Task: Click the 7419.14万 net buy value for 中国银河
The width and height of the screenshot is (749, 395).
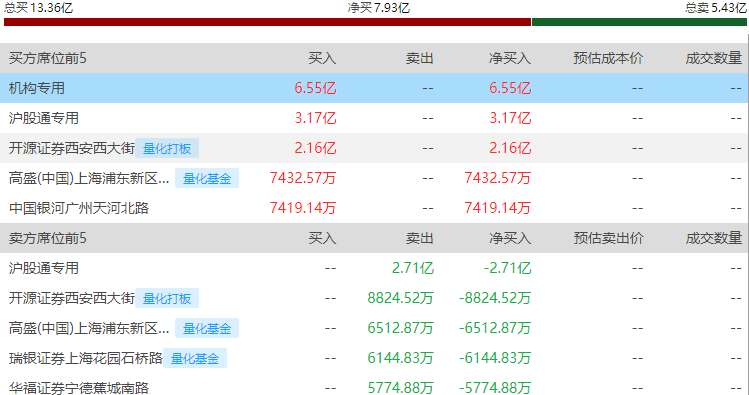Action: [x=497, y=208]
